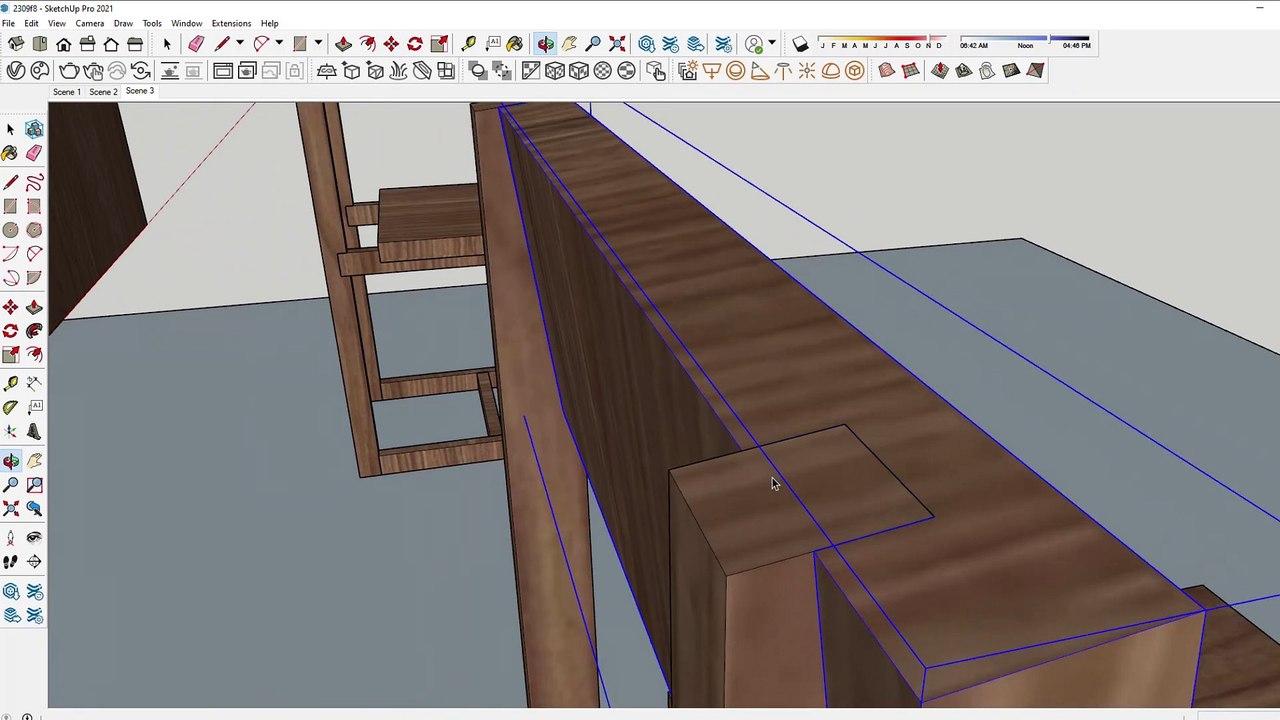Select the Offset tool in top toolbar
Image resolution: width=1280 pixels, height=720 pixels.
coord(367,44)
